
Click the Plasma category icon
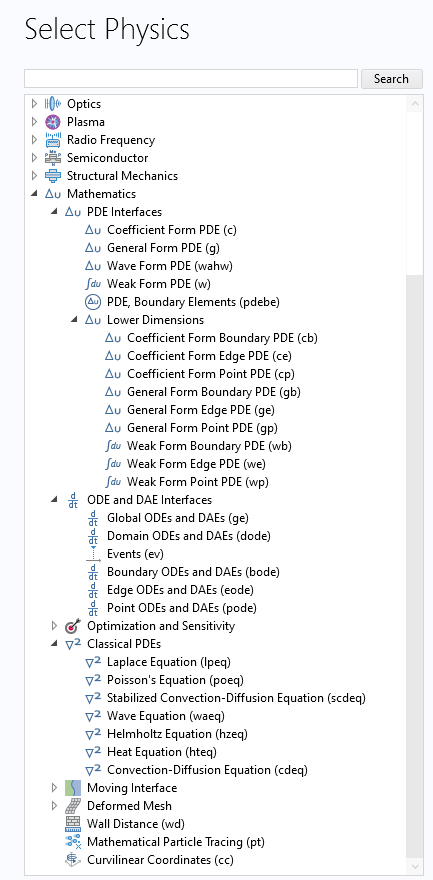53,122
